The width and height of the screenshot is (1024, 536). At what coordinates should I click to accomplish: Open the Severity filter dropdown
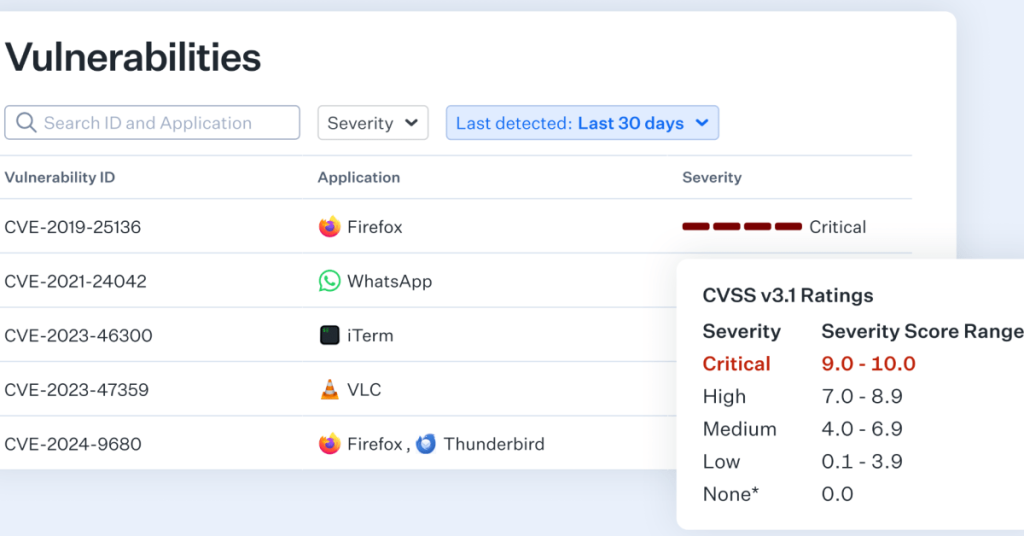372,123
